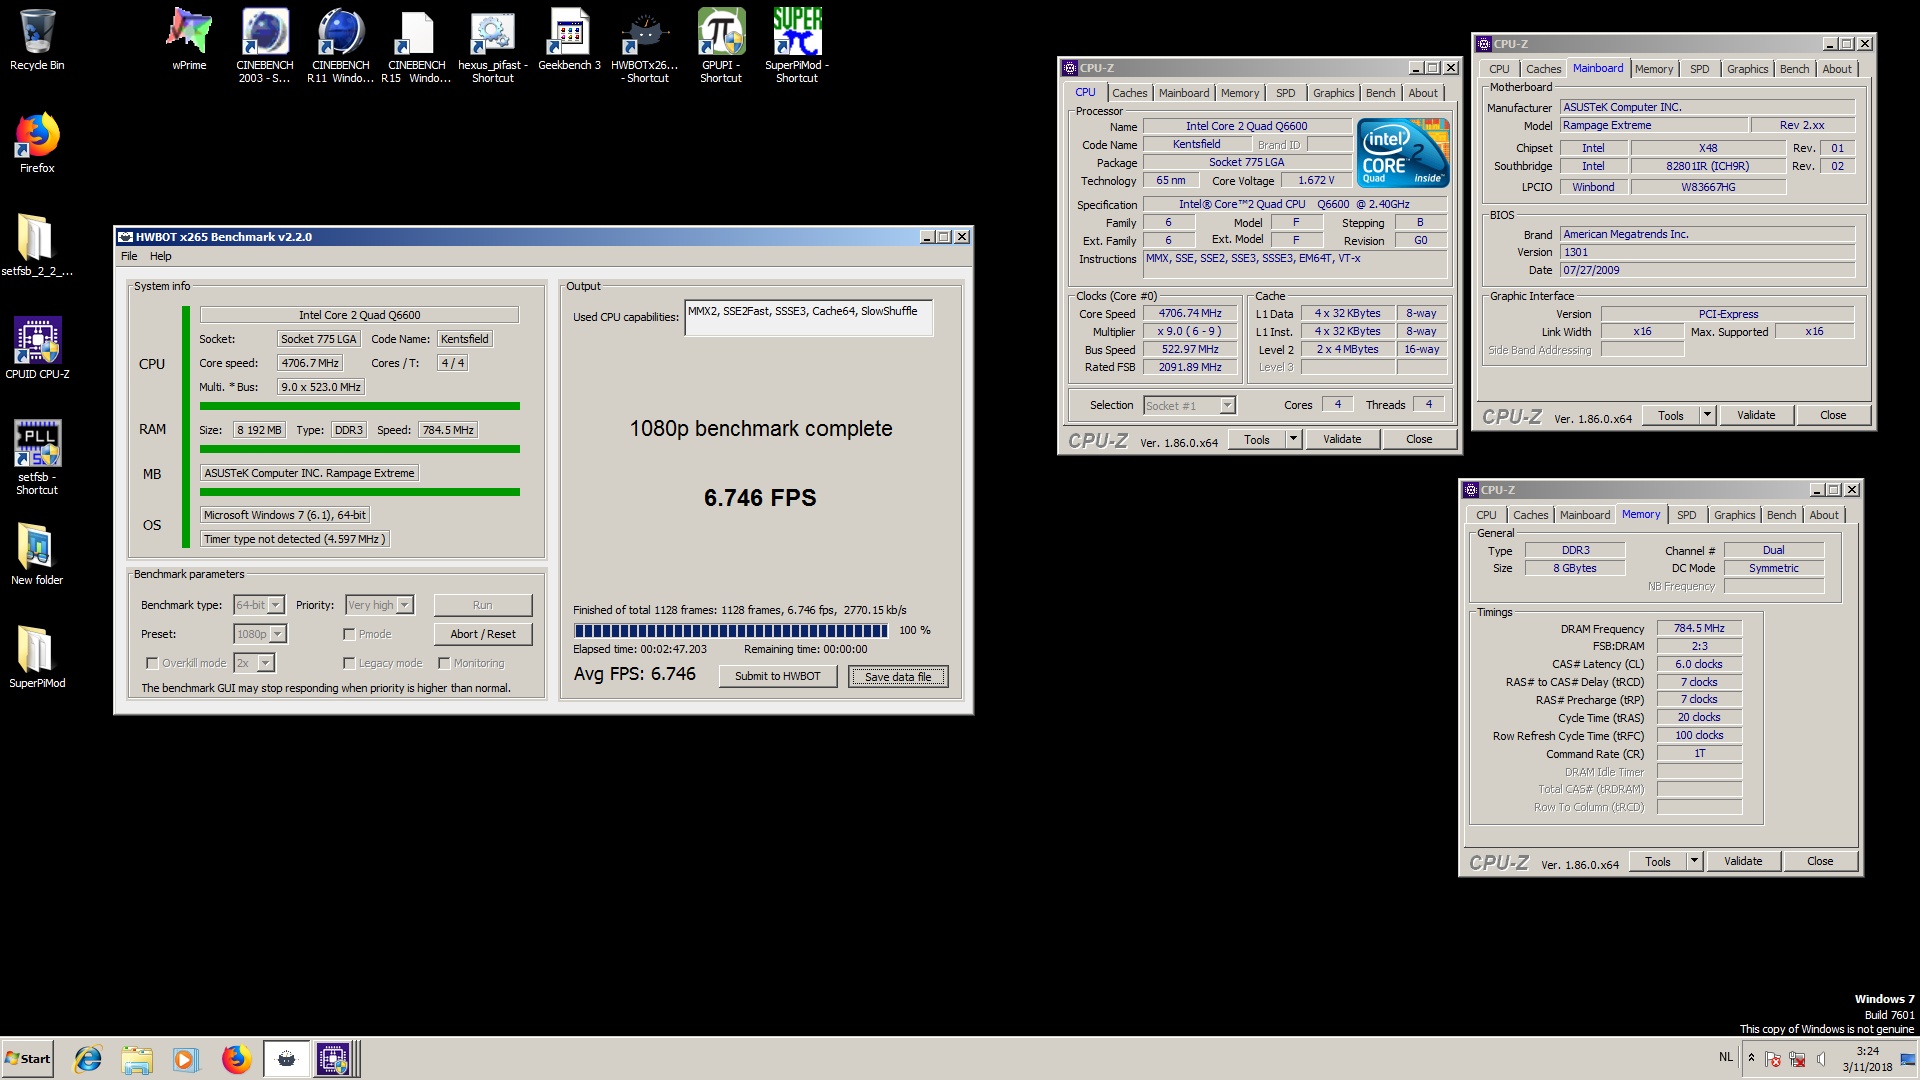Screen dimensions: 1920x1080
Task: Click Save data file button
Action: (898, 677)
